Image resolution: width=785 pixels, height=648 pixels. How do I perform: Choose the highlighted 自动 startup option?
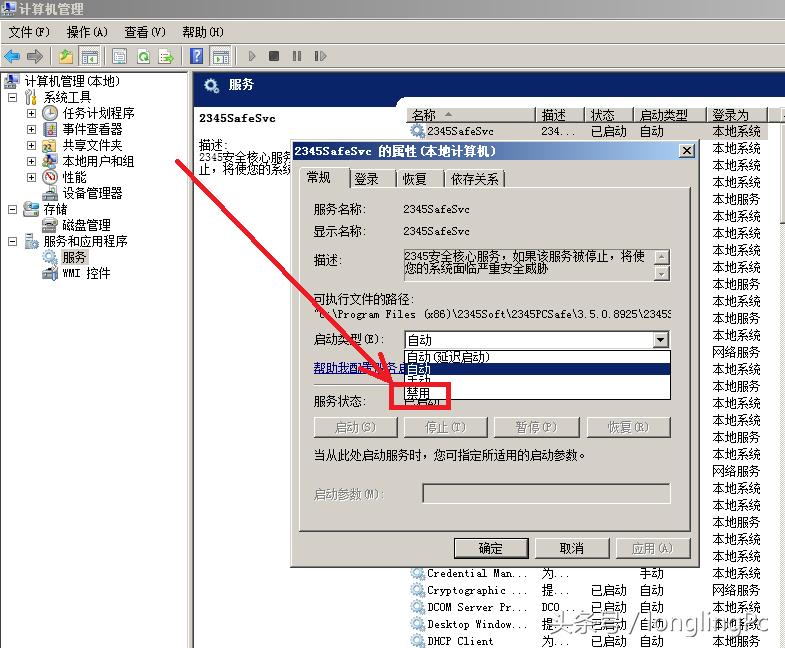point(537,369)
